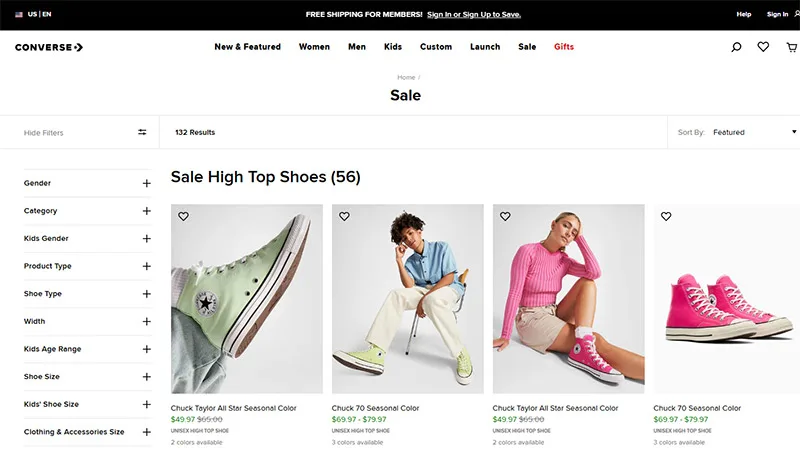Favorite the pink Chuck 70 pair
This screenshot has width=800, height=449.
(x=666, y=216)
